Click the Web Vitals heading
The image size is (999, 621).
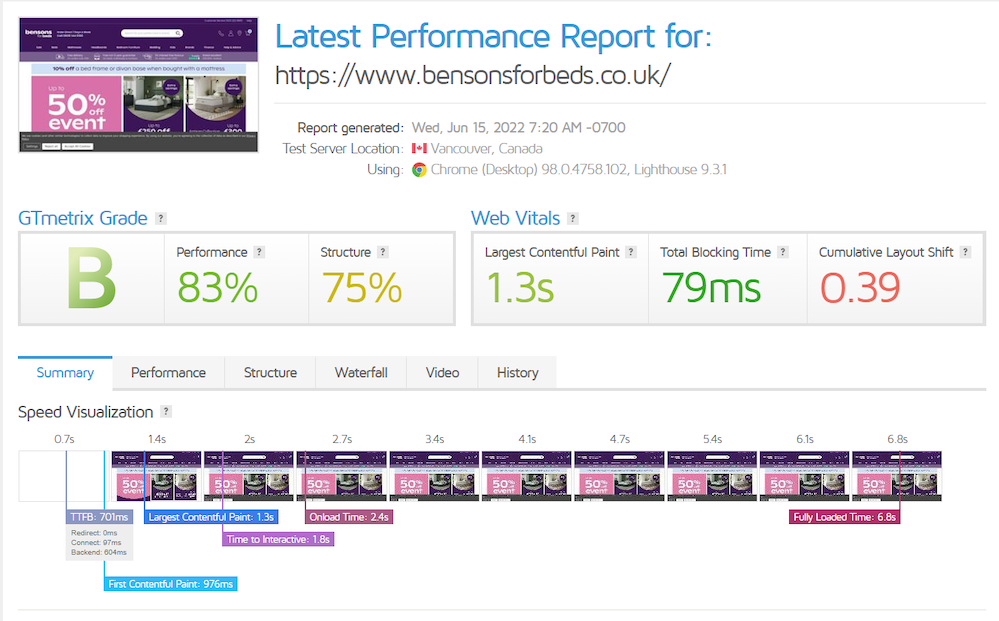pos(515,218)
